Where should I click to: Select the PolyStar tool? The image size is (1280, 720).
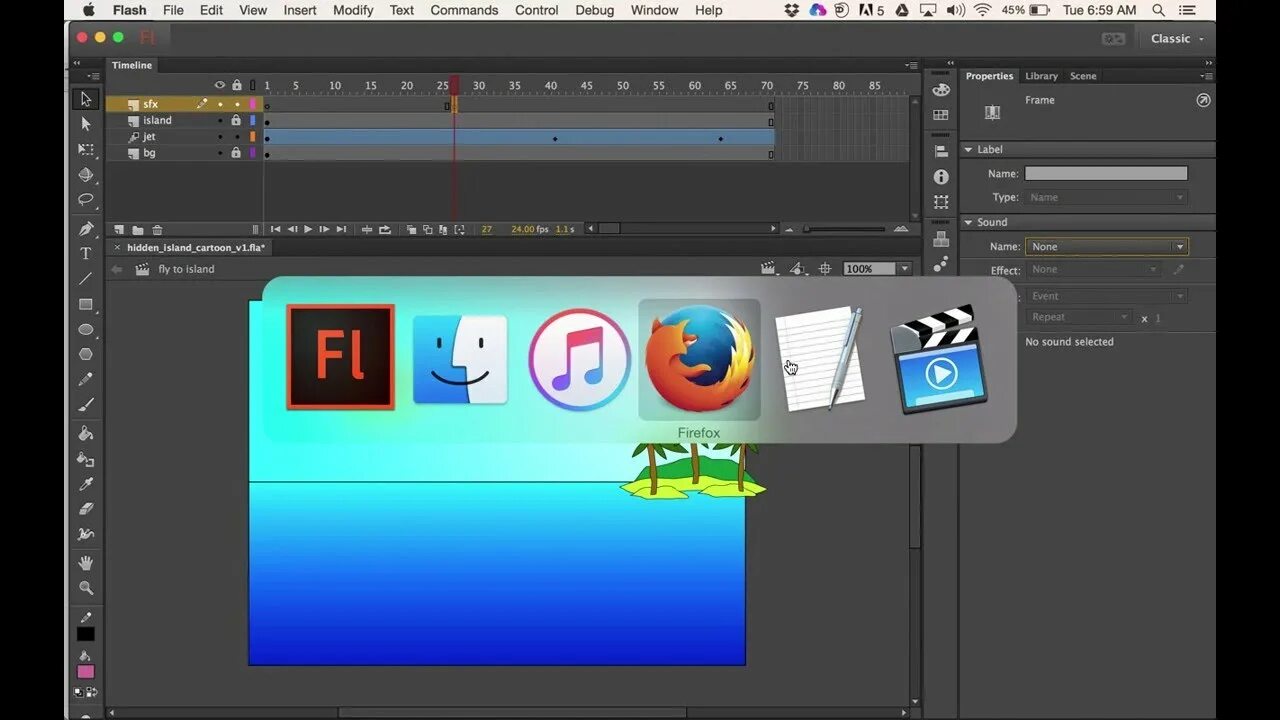[x=86, y=354]
